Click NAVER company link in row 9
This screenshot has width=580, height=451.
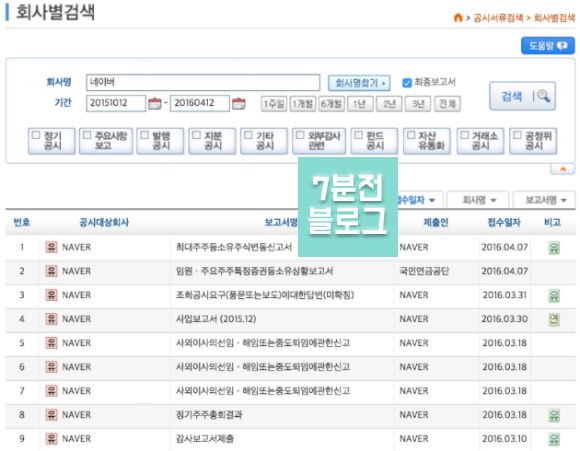pos(76,439)
